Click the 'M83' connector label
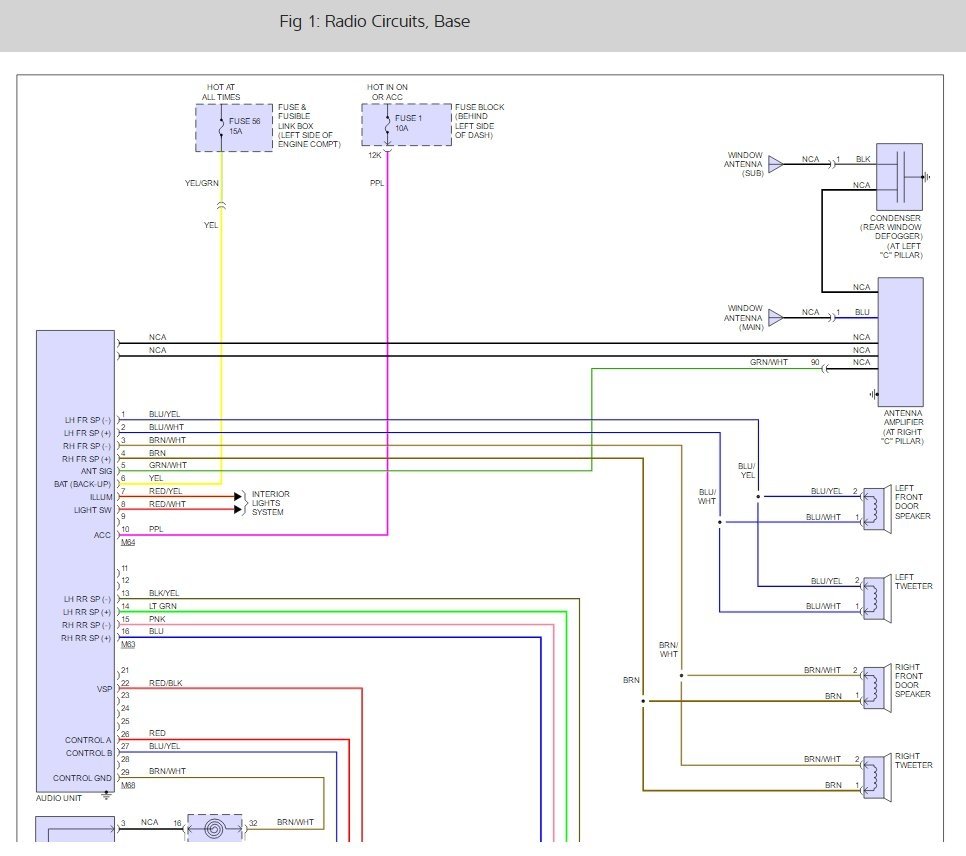 click(x=128, y=645)
